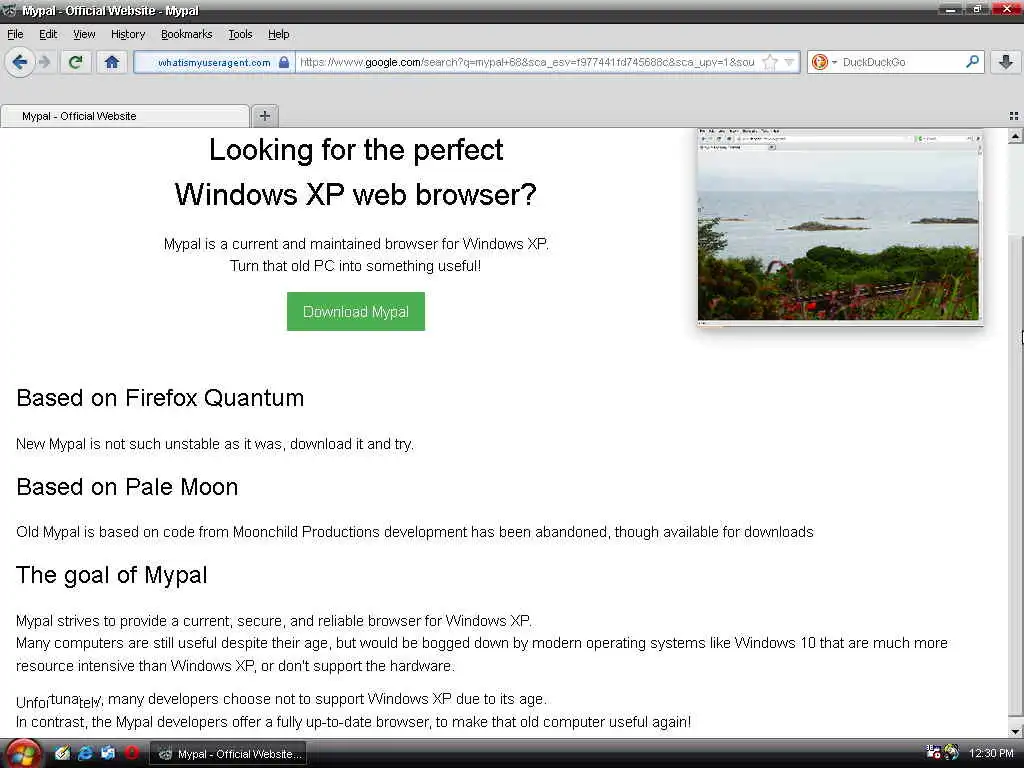Open the File menu
This screenshot has width=1024, height=768.
(x=15, y=34)
